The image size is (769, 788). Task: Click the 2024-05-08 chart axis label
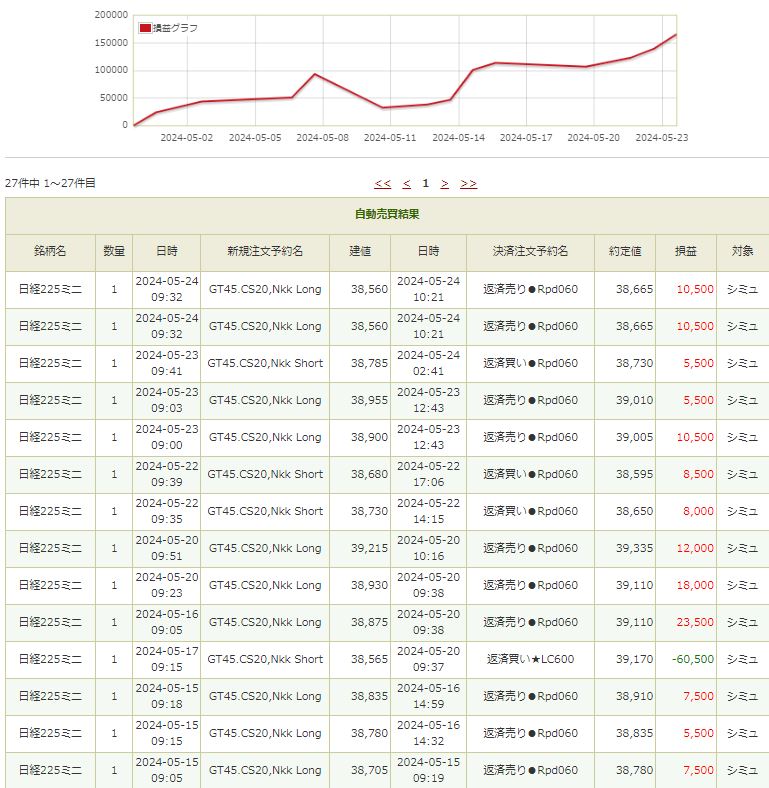(x=322, y=138)
